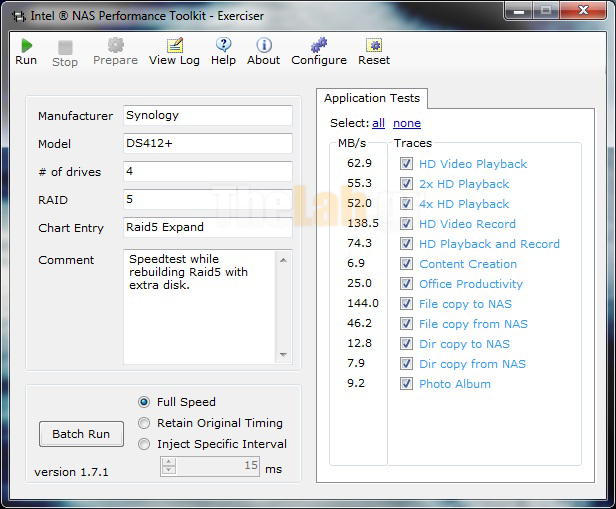This screenshot has height=509, width=616.
Task: Open Configure from the gears icon
Action: [x=319, y=45]
